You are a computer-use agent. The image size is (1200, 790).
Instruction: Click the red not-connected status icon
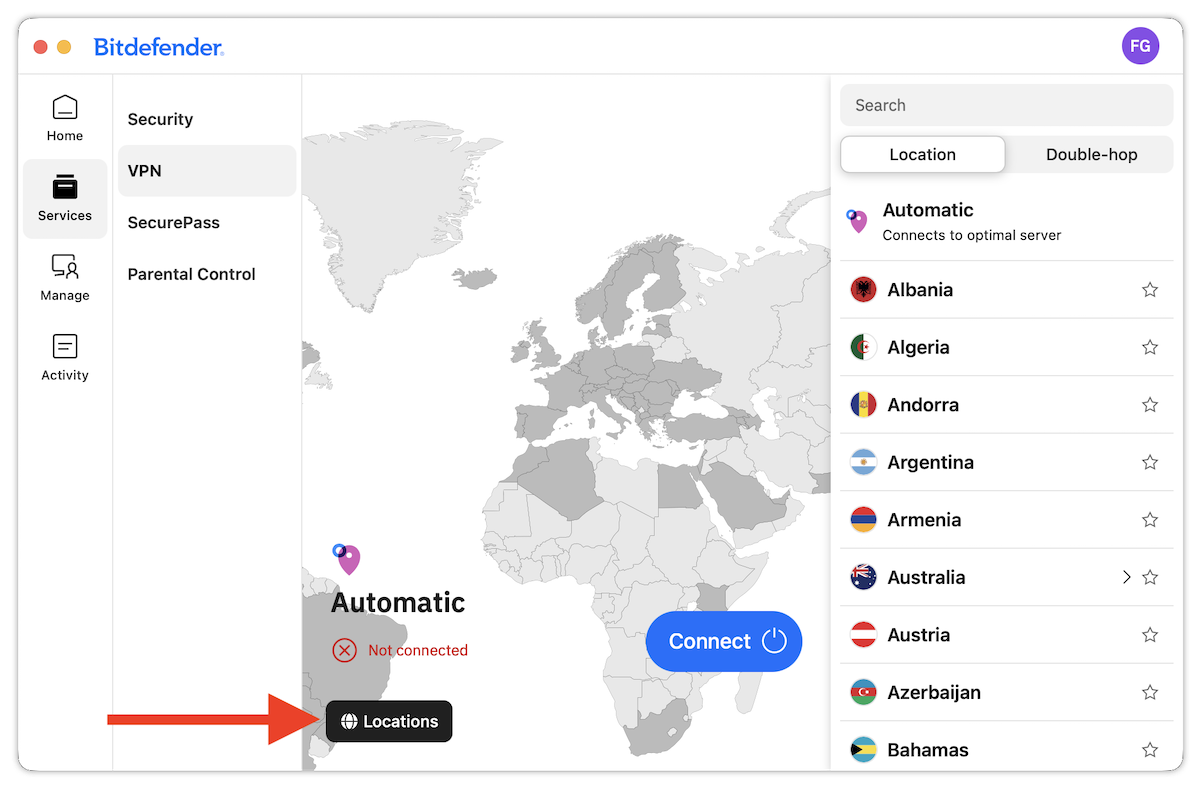pos(344,650)
